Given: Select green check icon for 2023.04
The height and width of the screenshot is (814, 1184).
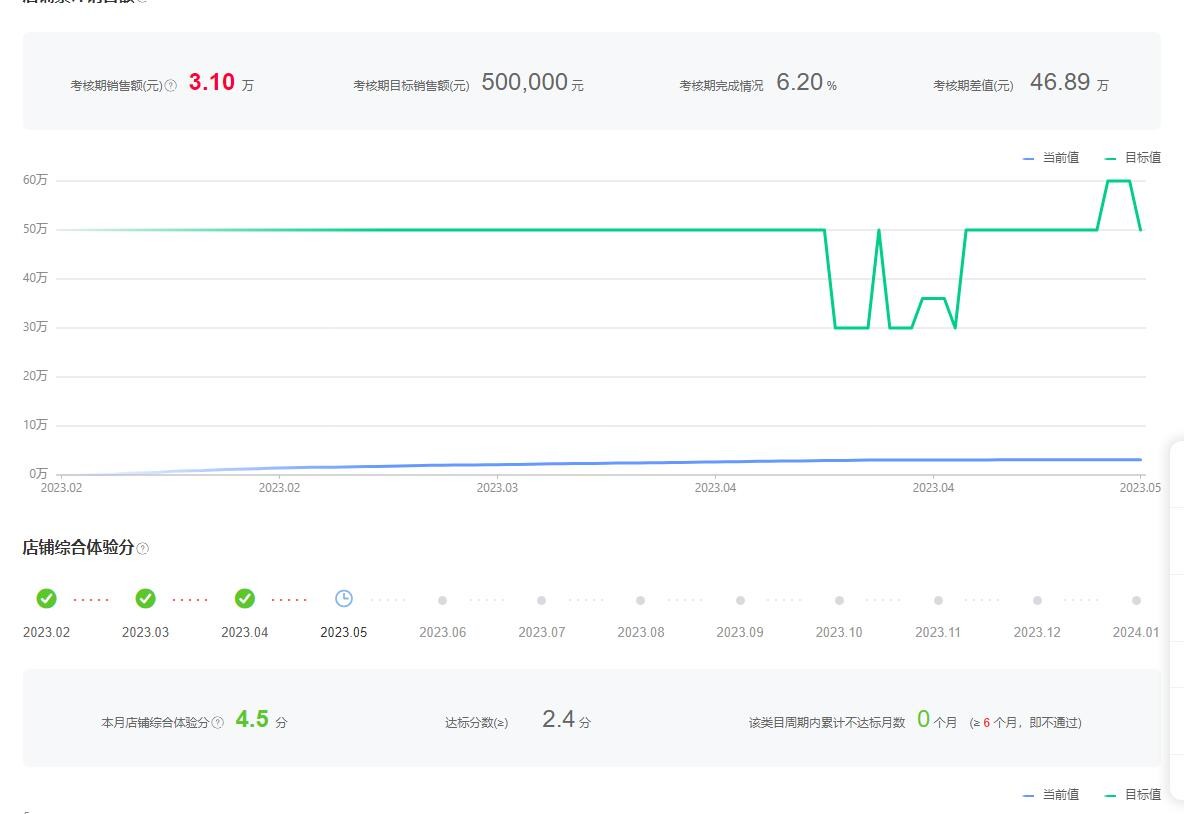Looking at the screenshot, I should point(245,599).
